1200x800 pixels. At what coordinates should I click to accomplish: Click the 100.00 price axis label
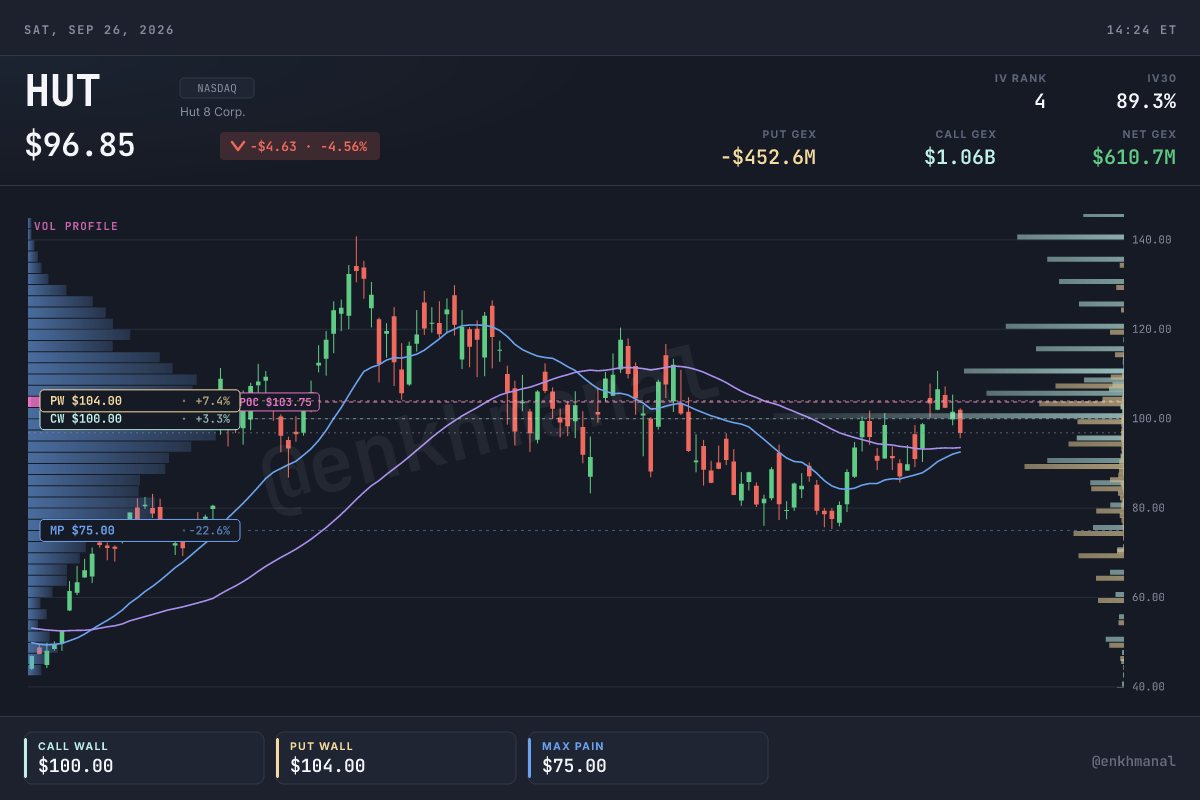1152,418
